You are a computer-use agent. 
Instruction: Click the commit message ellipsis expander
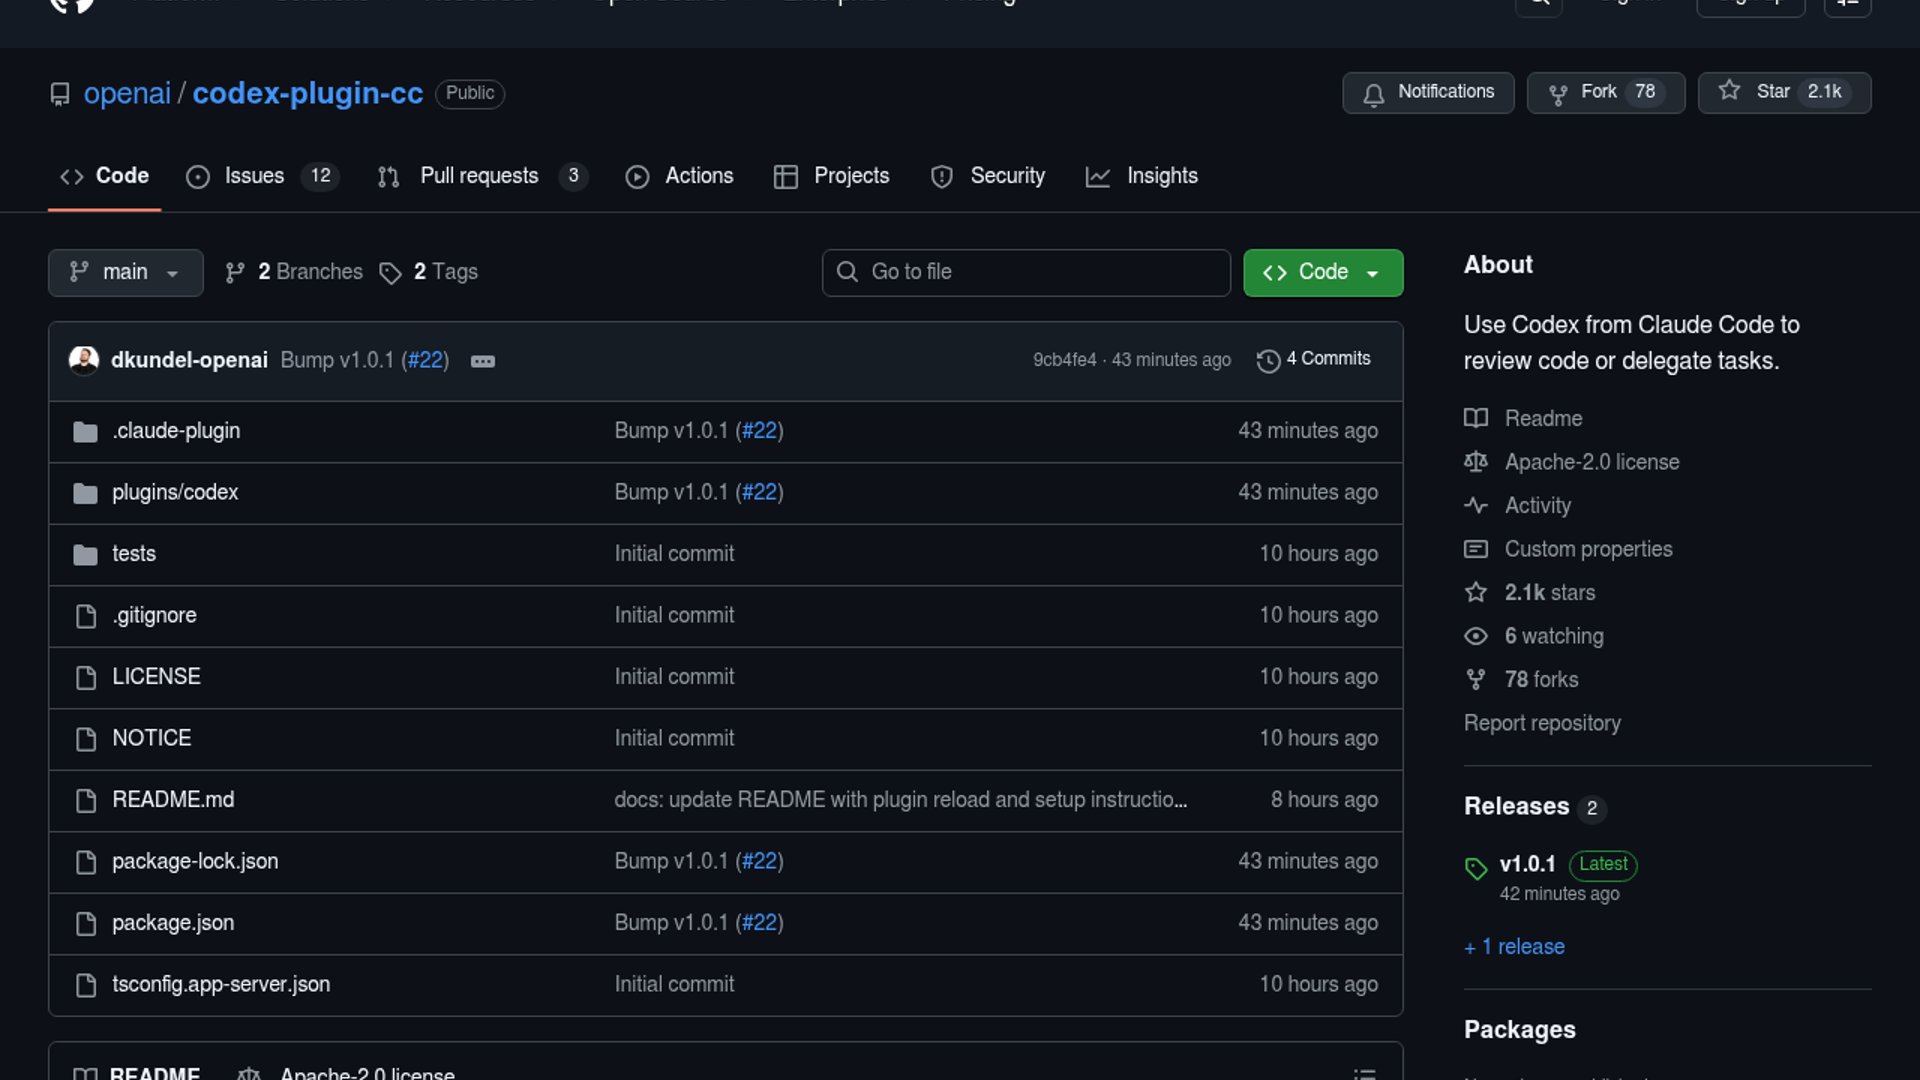[x=482, y=361]
